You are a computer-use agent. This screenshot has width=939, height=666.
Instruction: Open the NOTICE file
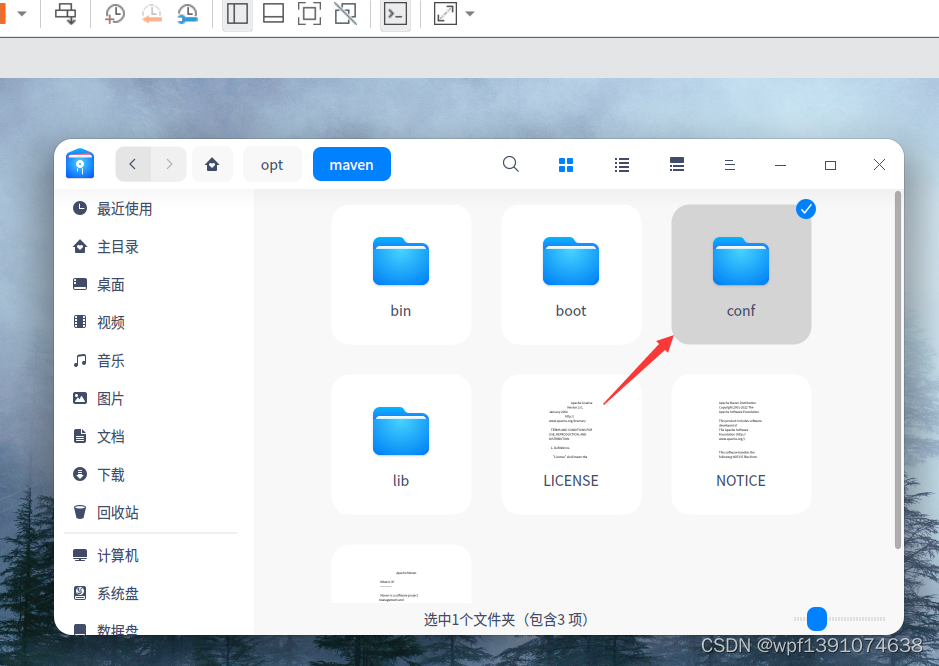click(741, 444)
